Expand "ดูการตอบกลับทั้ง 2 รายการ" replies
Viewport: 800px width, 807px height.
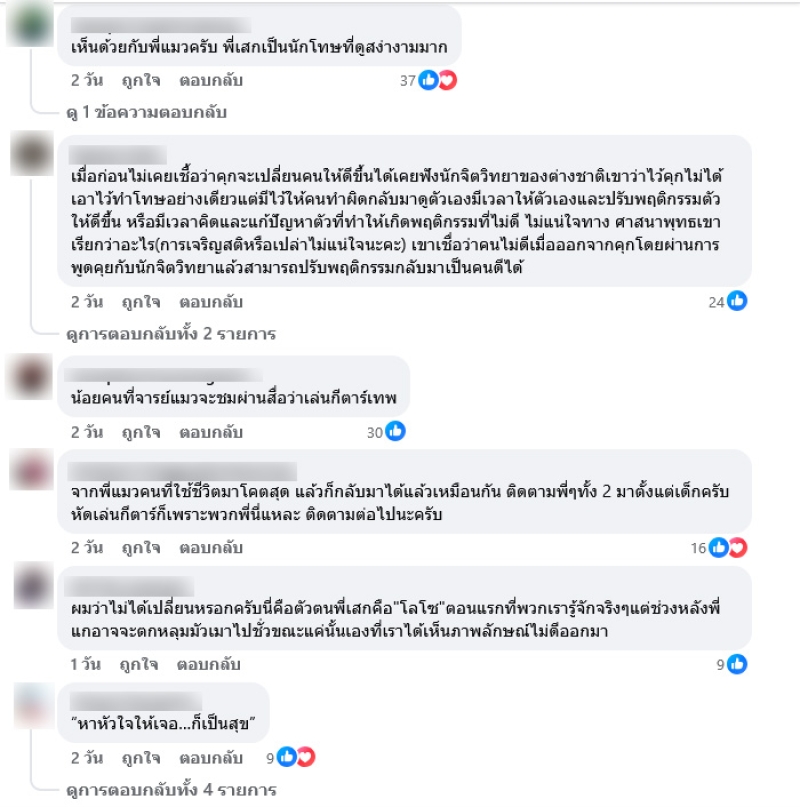(x=171, y=334)
